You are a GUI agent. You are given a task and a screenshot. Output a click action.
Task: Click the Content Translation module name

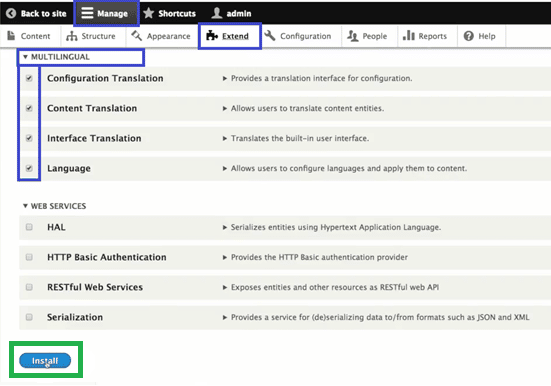[92, 108]
